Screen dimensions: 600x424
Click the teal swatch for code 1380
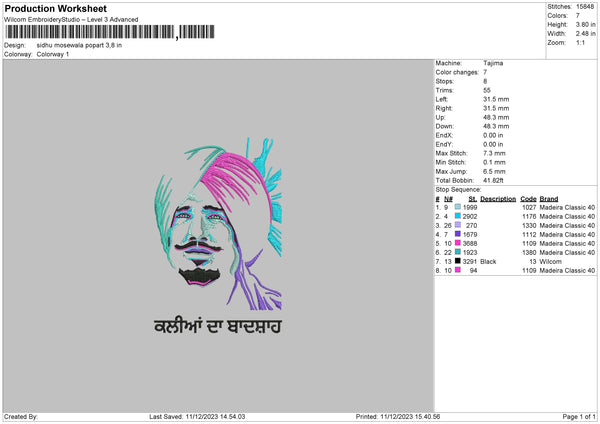(x=458, y=252)
